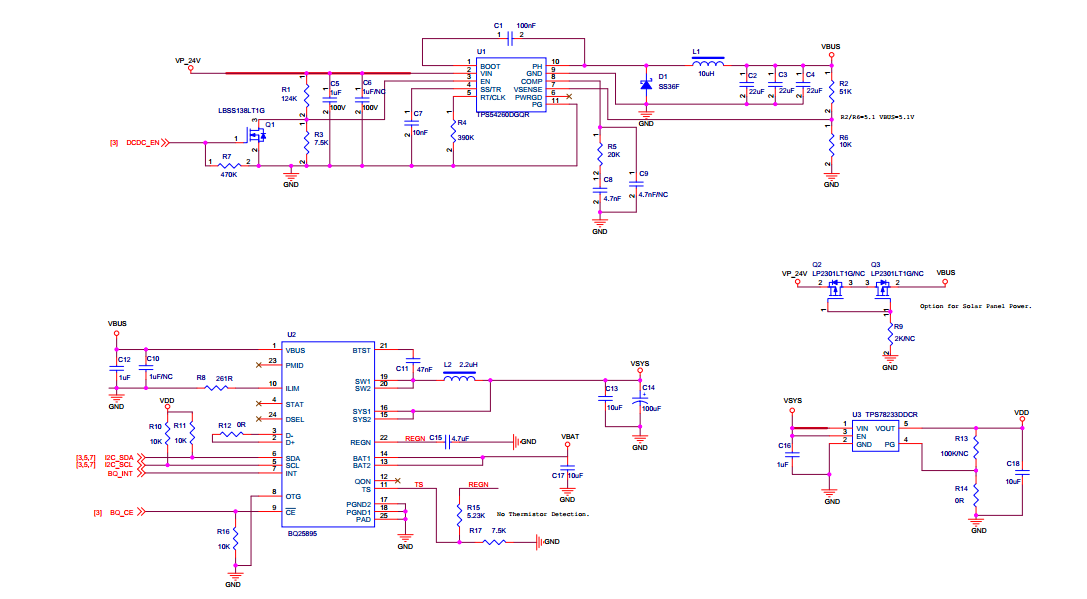Click the RT/CLK pin name in U1

(x=493, y=98)
